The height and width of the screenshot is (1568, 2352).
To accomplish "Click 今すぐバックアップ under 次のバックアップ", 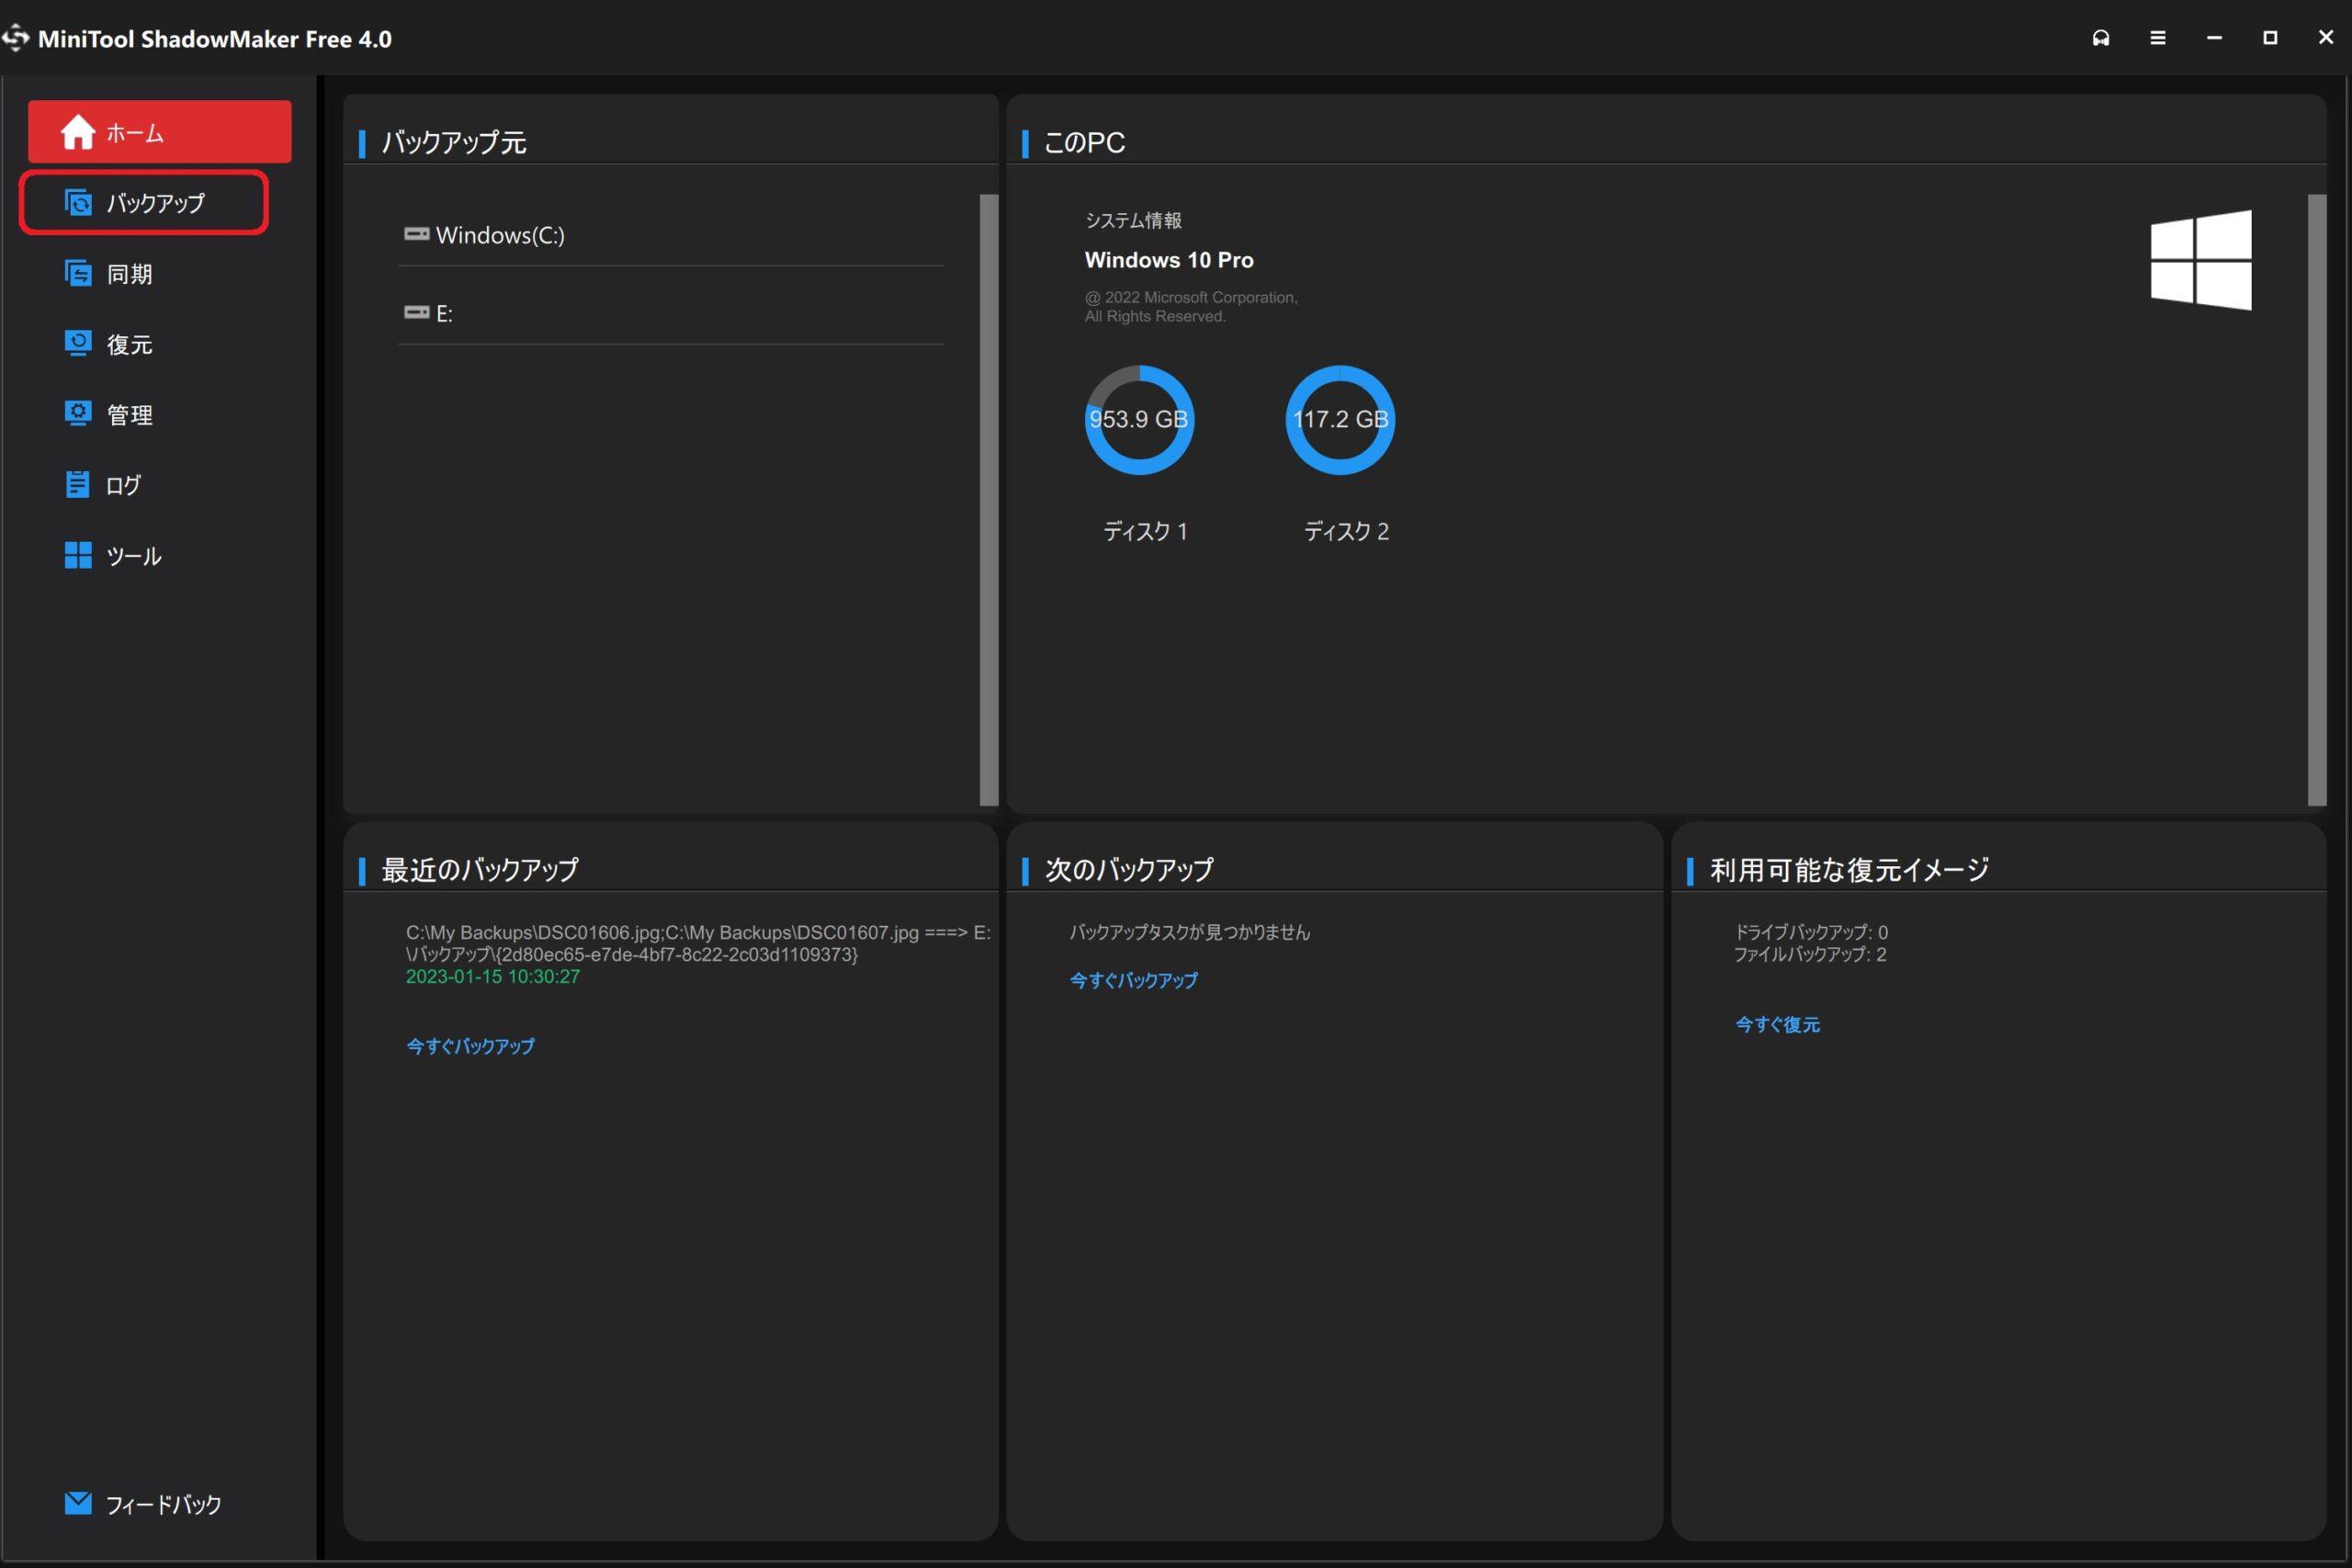I will pos(1133,980).
